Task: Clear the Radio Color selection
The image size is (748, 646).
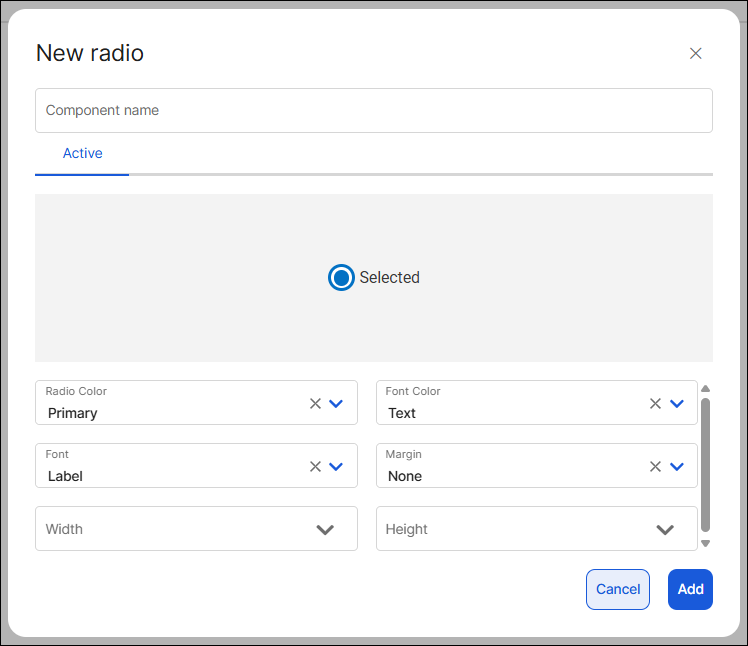Action: tap(315, 404)
